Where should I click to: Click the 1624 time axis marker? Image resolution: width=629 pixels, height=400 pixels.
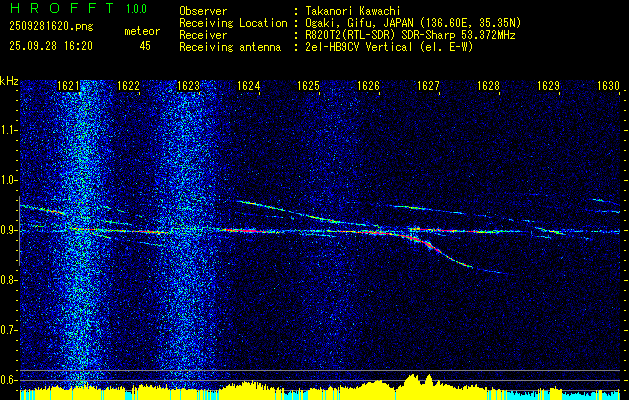point(248,86)
